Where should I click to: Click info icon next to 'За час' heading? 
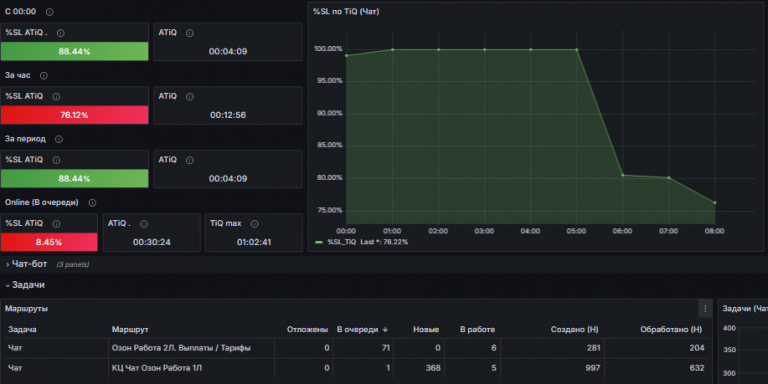pos(44,76)
